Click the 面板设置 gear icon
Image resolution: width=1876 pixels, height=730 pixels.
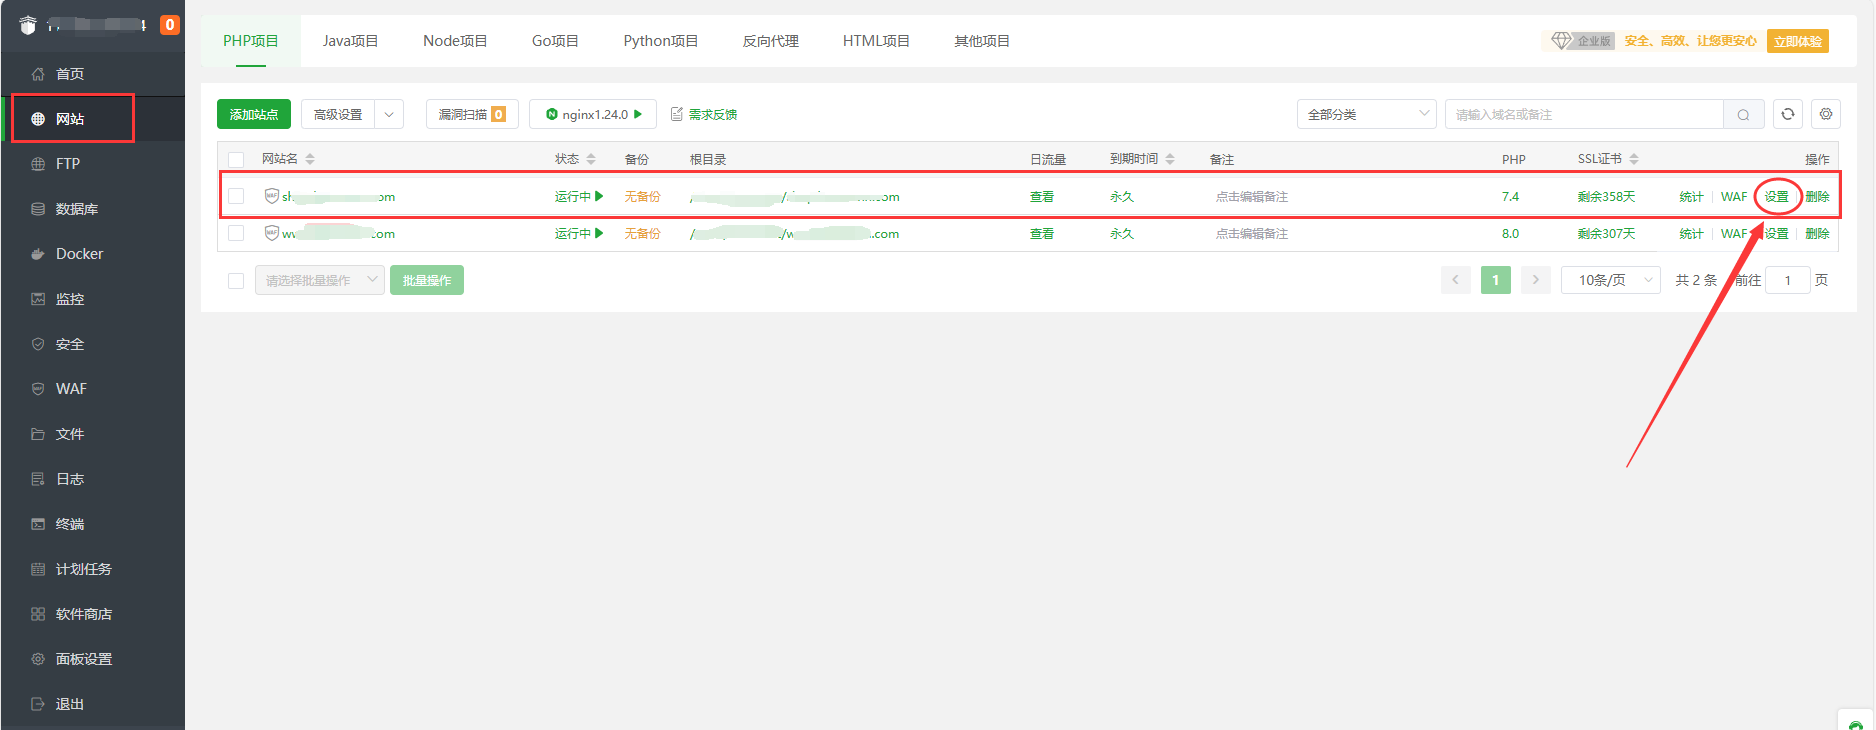(x=38, y=659)
